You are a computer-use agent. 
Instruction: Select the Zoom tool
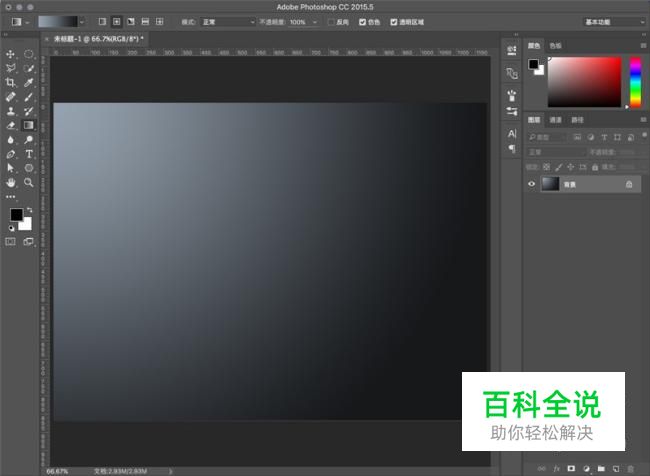pos(29,182)
